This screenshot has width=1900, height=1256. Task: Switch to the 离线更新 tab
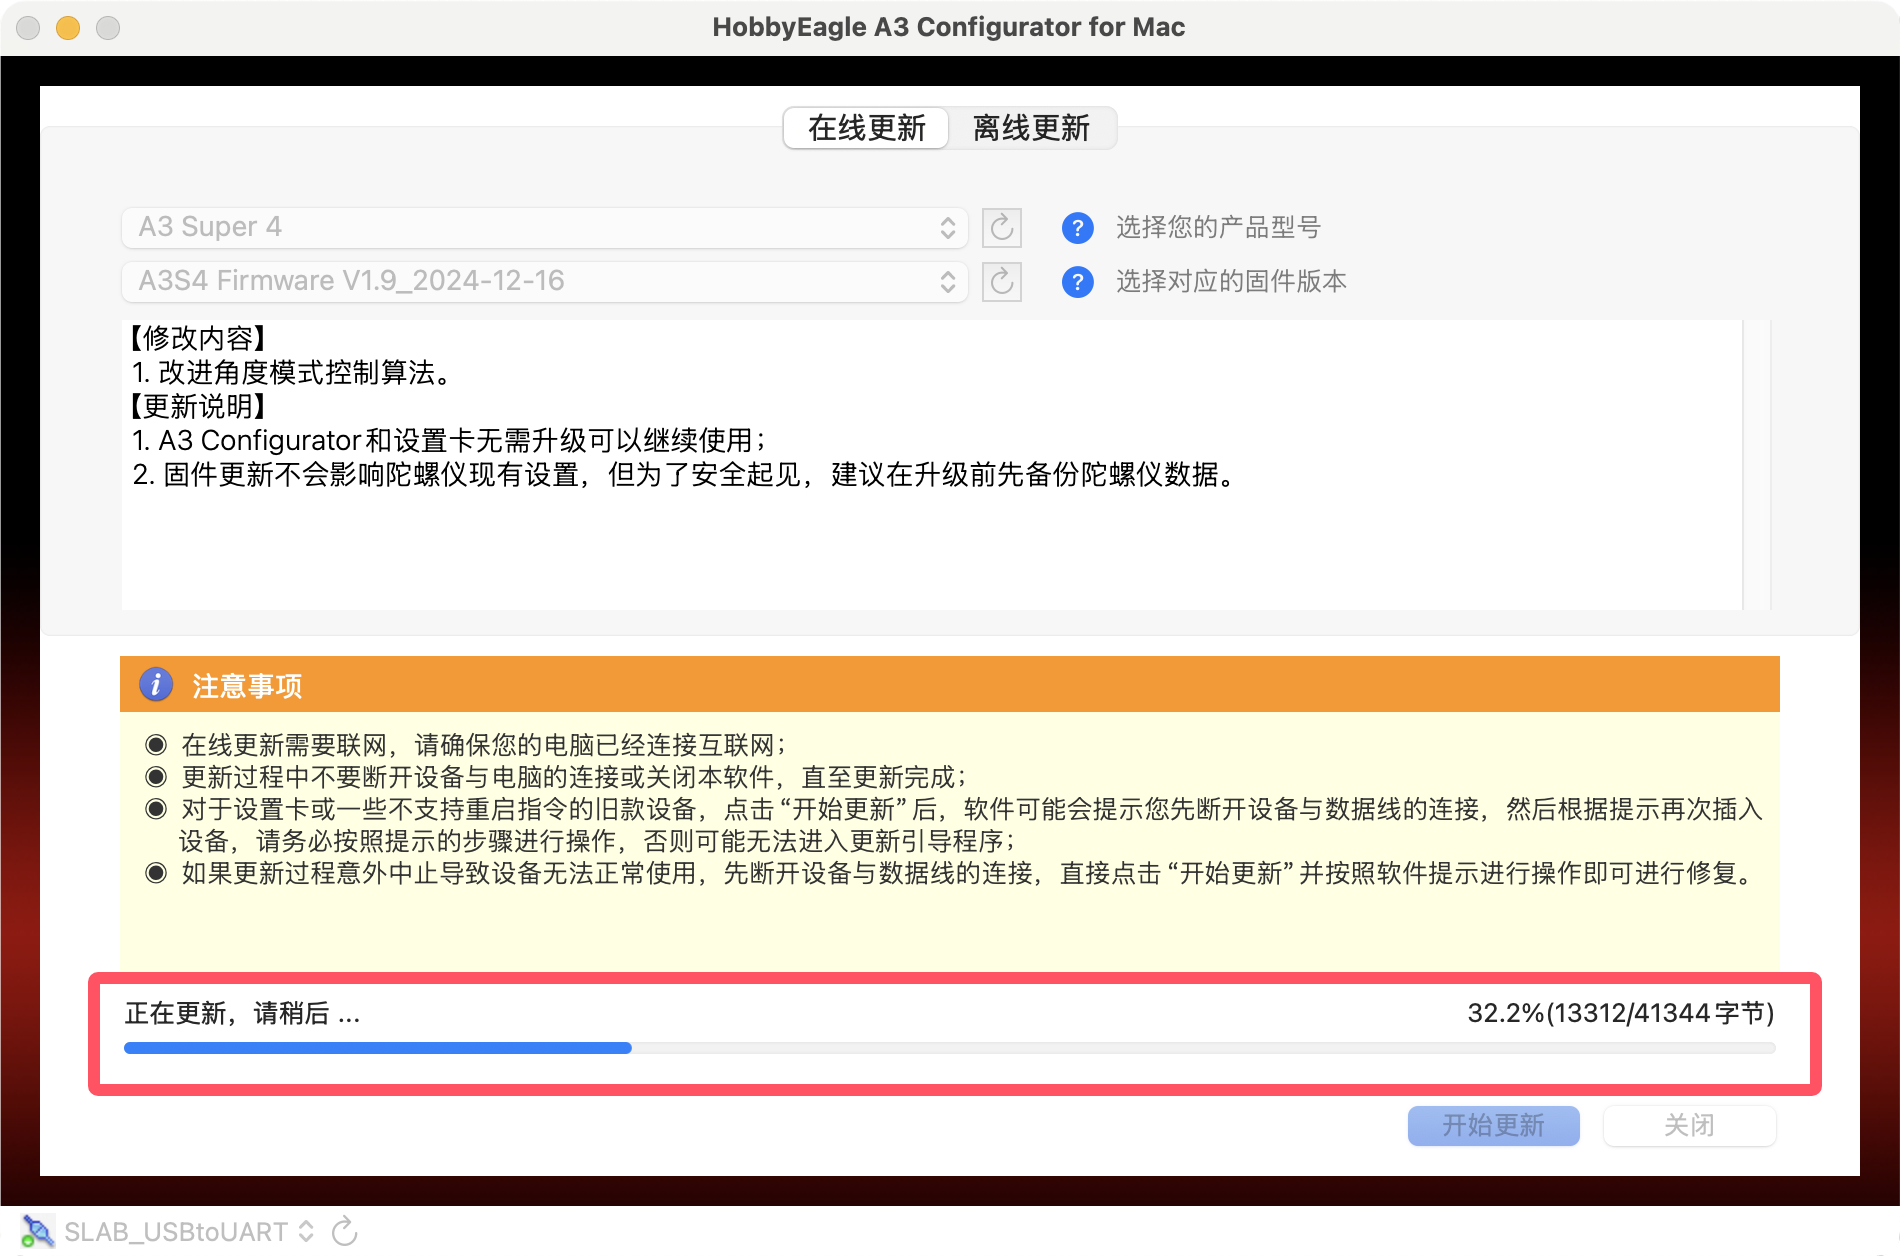(x=1031, y=128)
